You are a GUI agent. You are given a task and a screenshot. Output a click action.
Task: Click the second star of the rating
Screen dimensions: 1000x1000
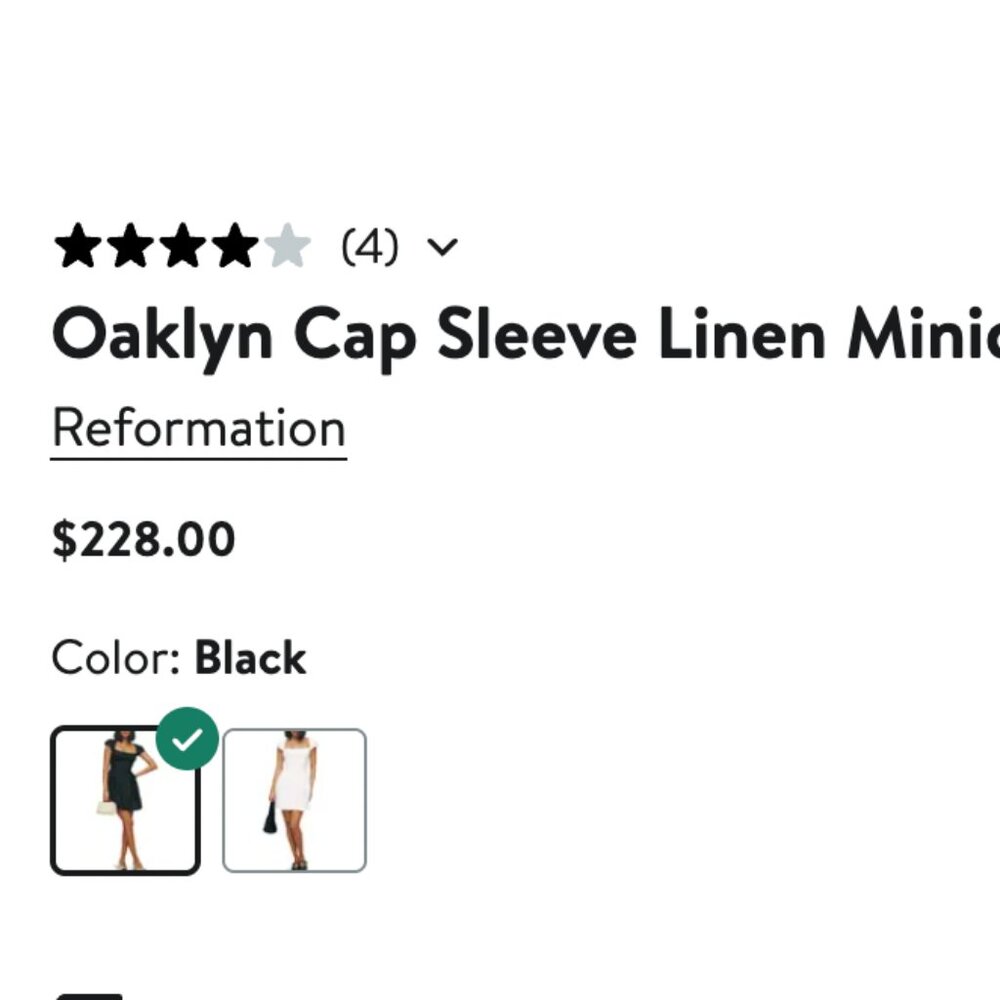(x=131, y=246)
